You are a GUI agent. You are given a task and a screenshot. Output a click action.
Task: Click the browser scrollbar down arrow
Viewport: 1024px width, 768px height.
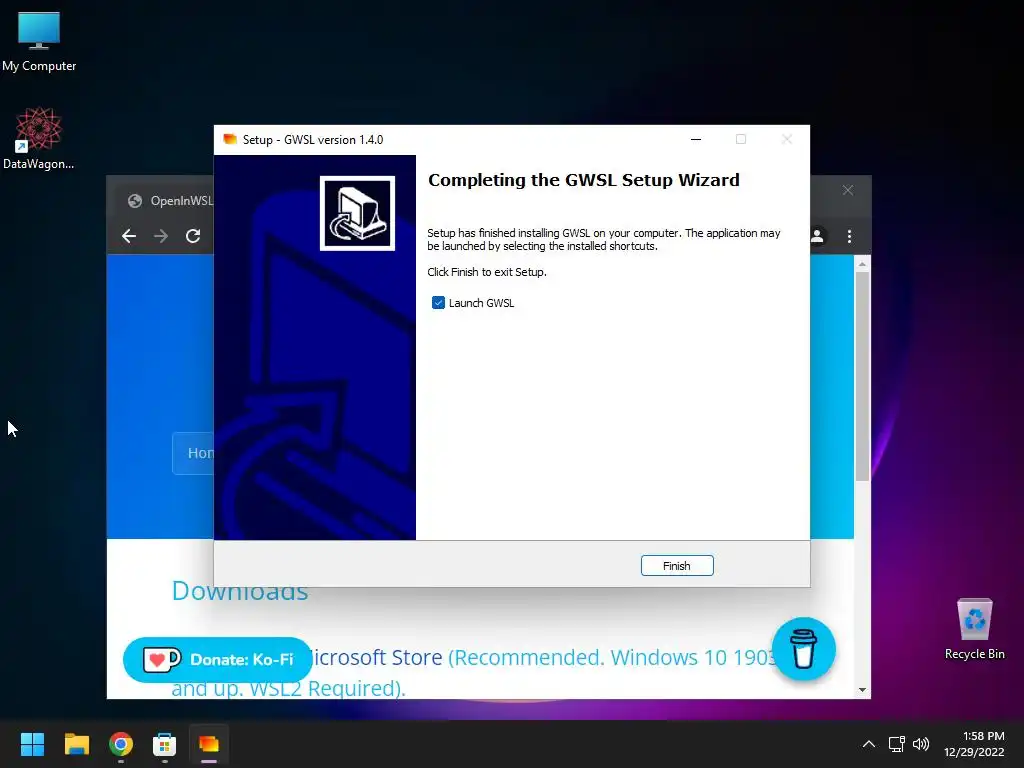coord(862,690)
